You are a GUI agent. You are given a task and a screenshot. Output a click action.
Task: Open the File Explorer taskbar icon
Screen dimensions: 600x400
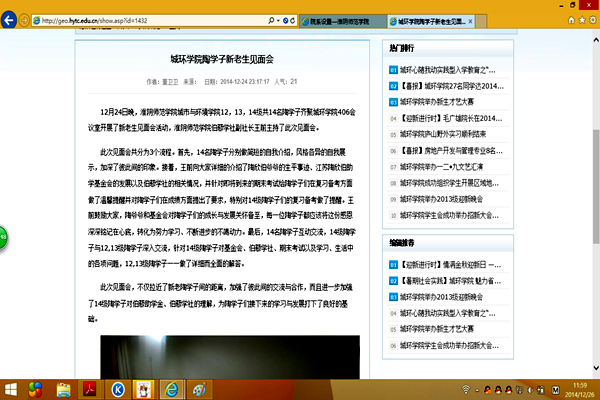coord(62,389)
